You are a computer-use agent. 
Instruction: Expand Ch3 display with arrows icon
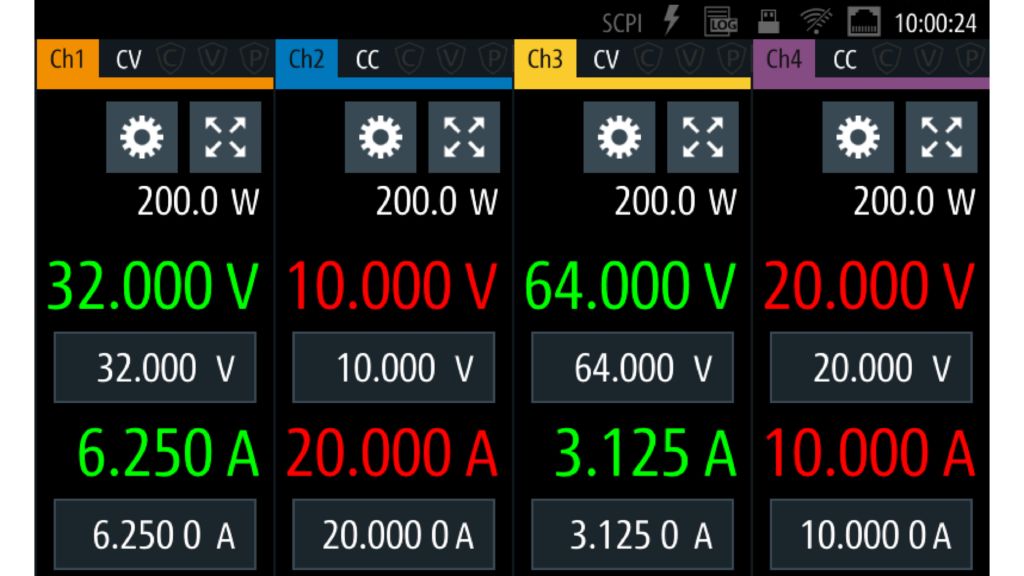[x=703, y=137]
